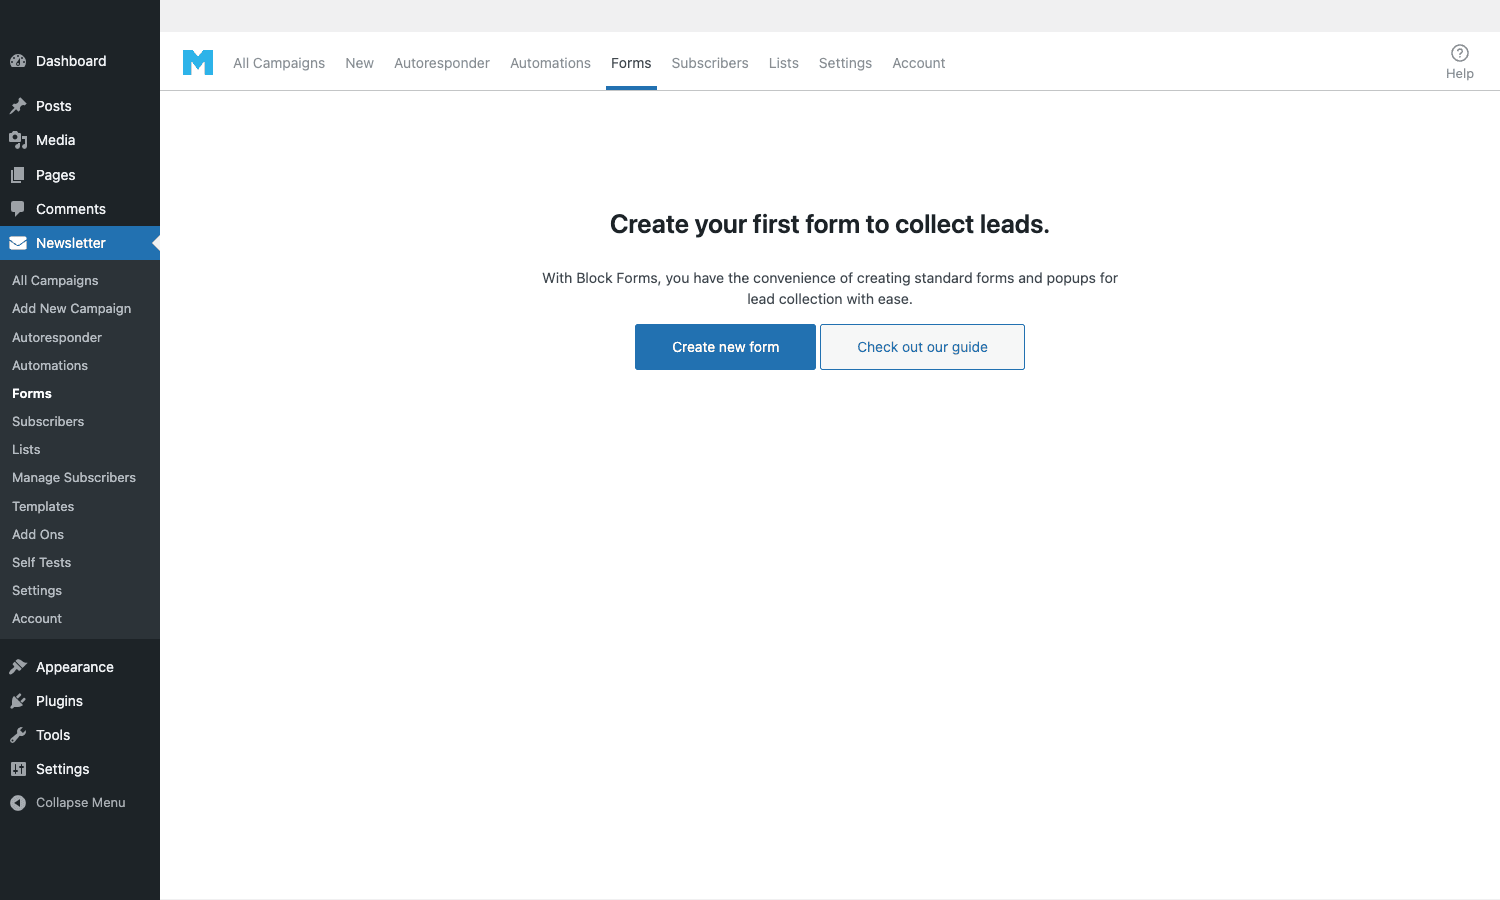The width and height of the screenshot is (1500, 900).
Task: Click the Newsletter envelope icon
Action: coord(18,243)
